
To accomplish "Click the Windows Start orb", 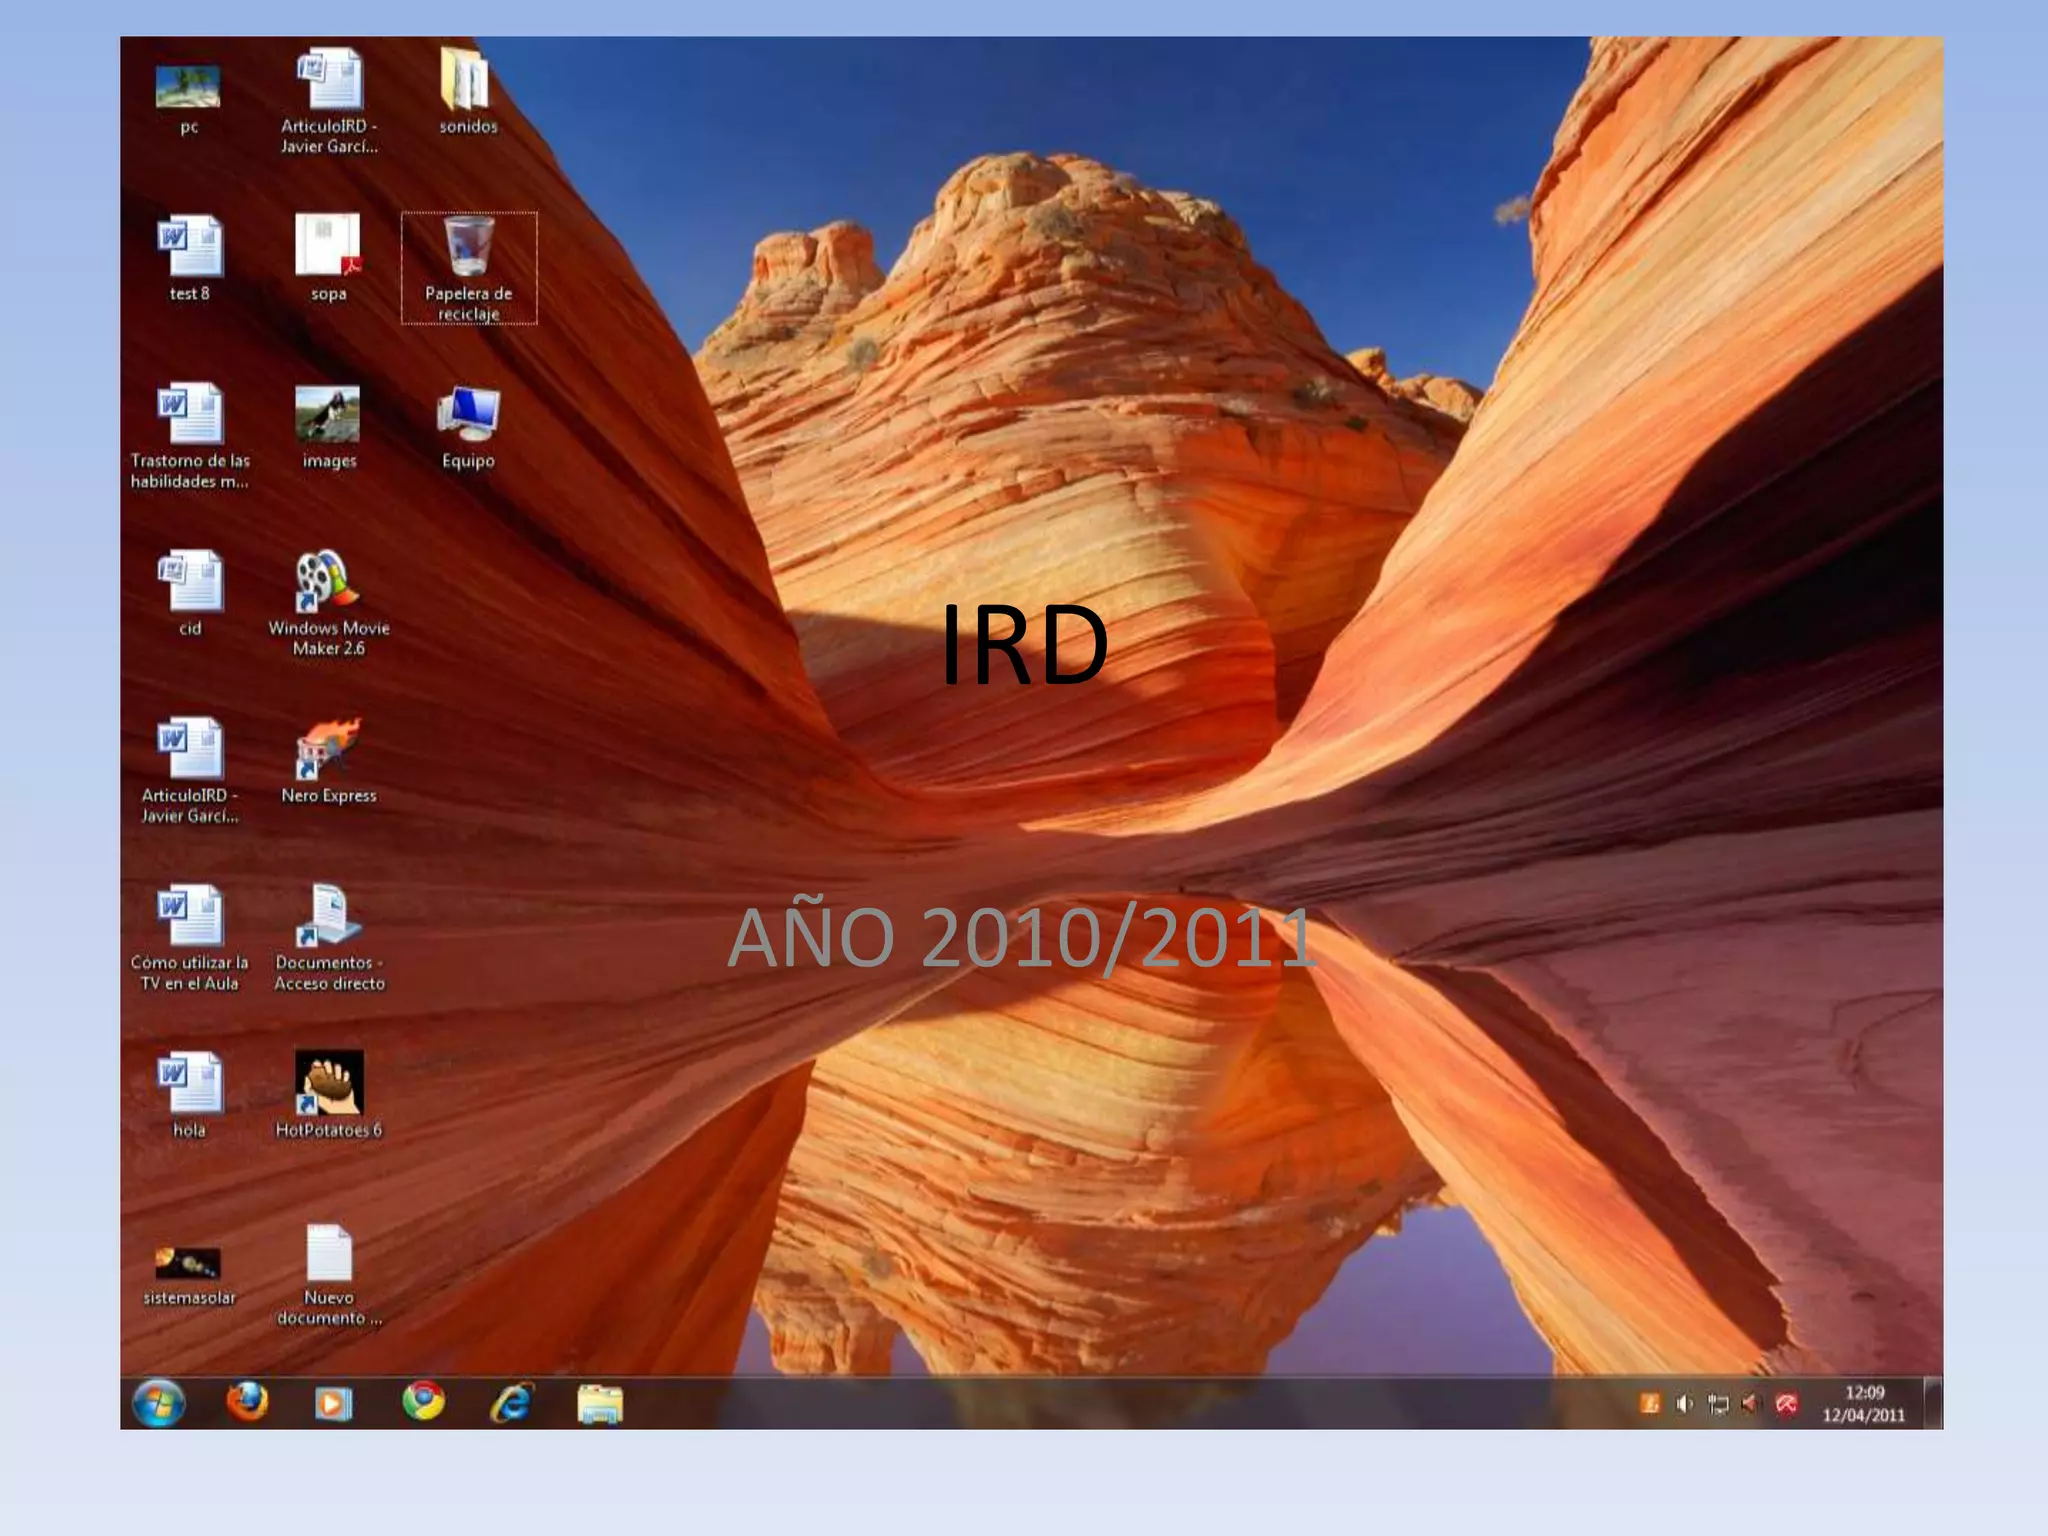I will (x=159, y=1403).
